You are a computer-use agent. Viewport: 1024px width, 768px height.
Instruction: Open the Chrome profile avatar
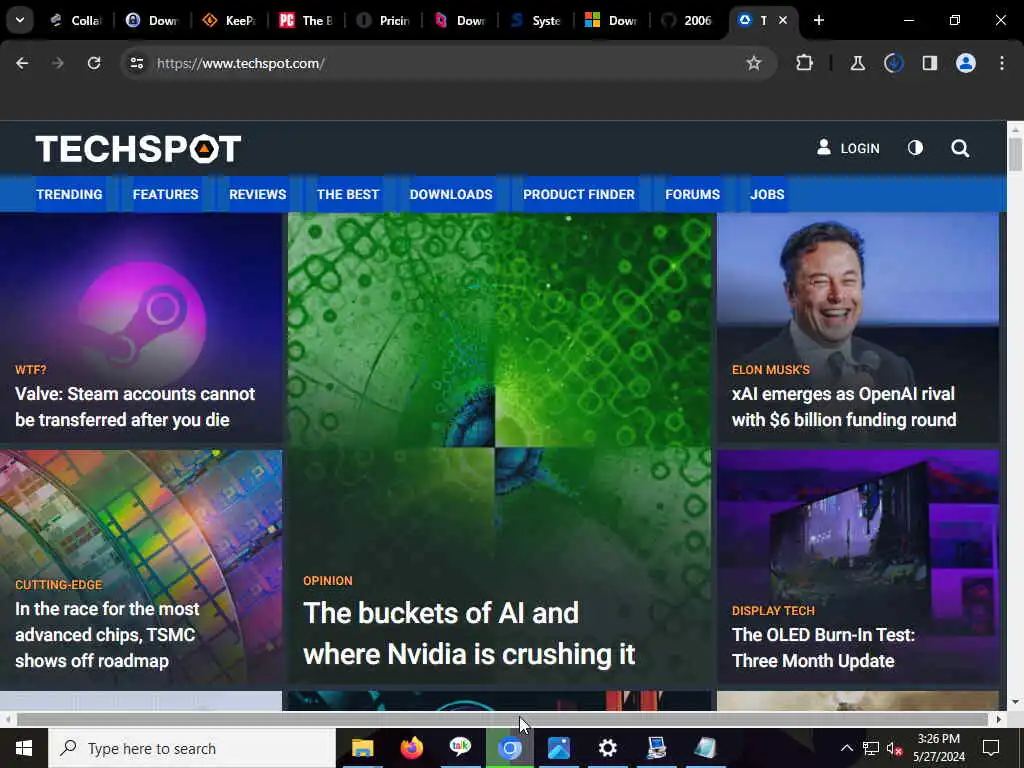point(965,63)
